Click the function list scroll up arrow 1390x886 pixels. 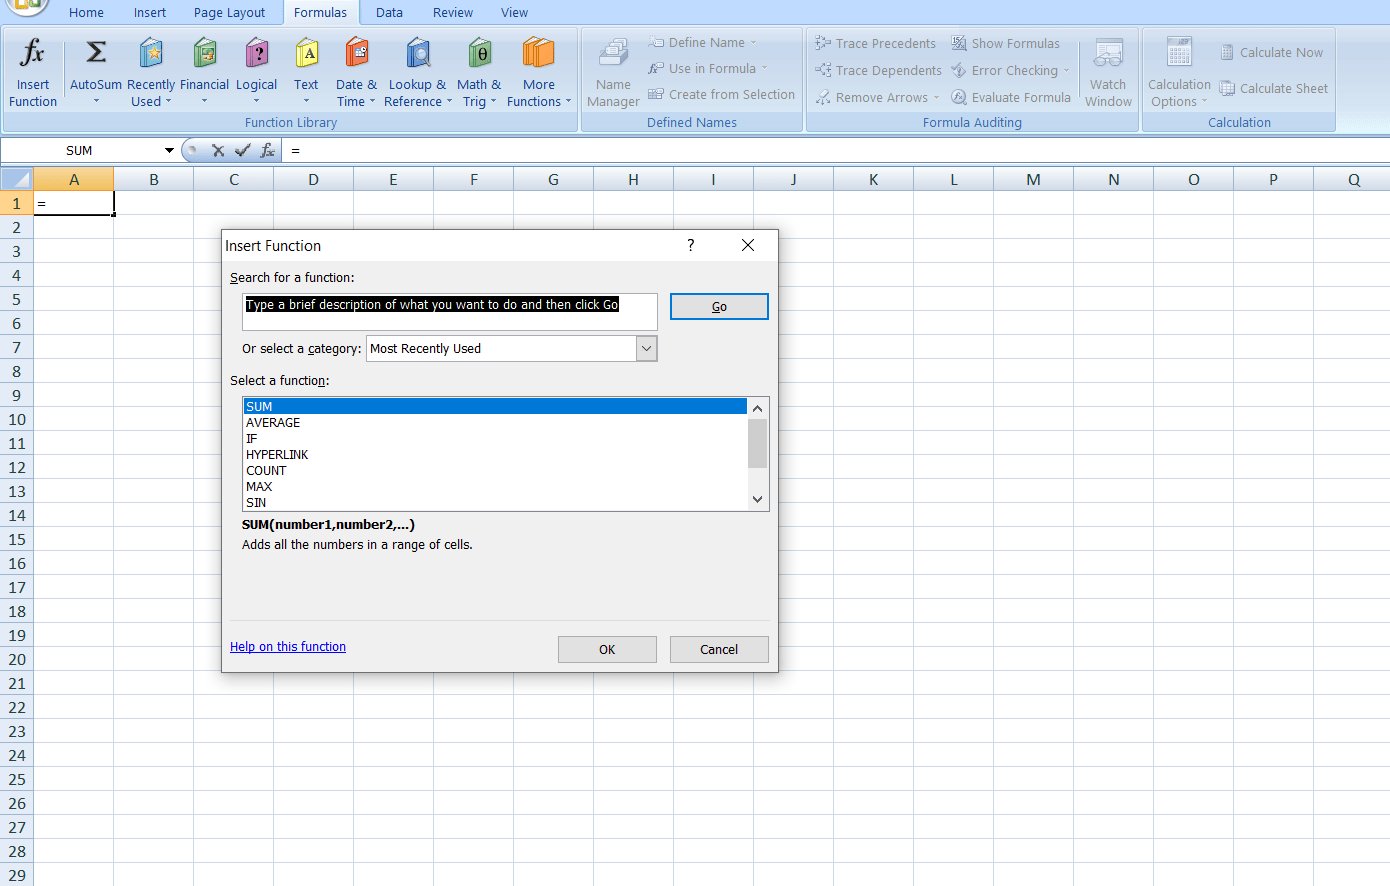[757, 408]
